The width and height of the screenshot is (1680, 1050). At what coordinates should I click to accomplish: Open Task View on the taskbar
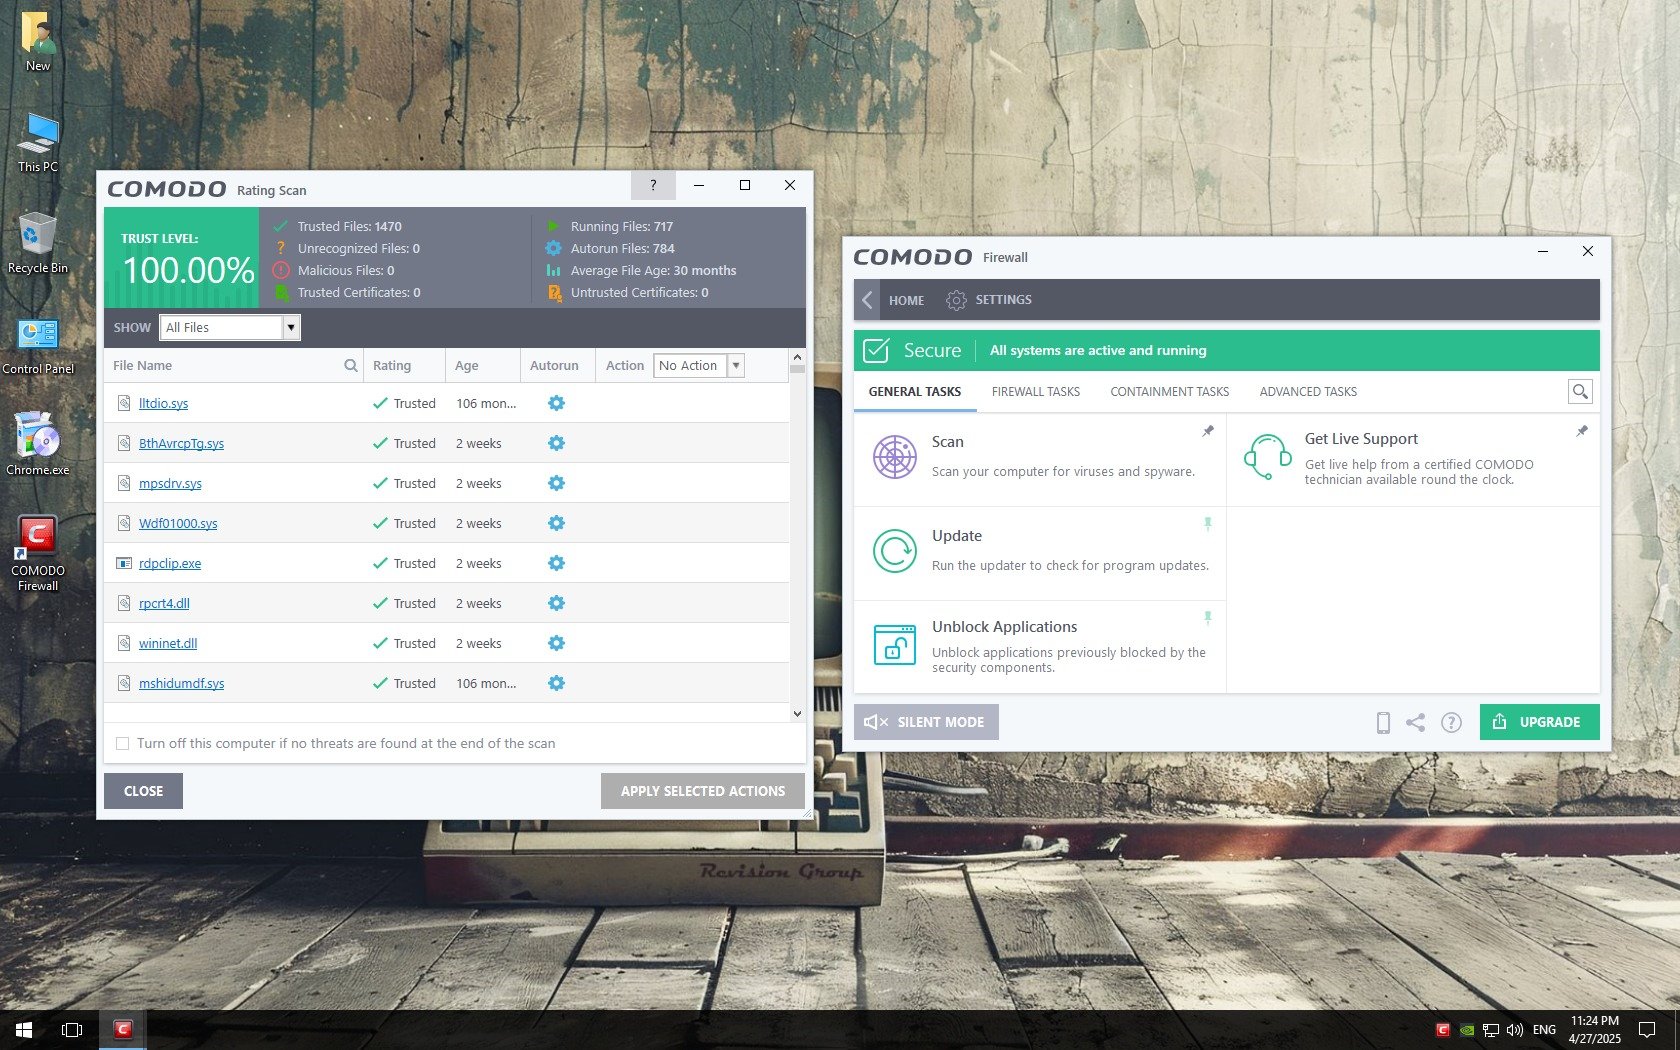[x=72, y=1030]
